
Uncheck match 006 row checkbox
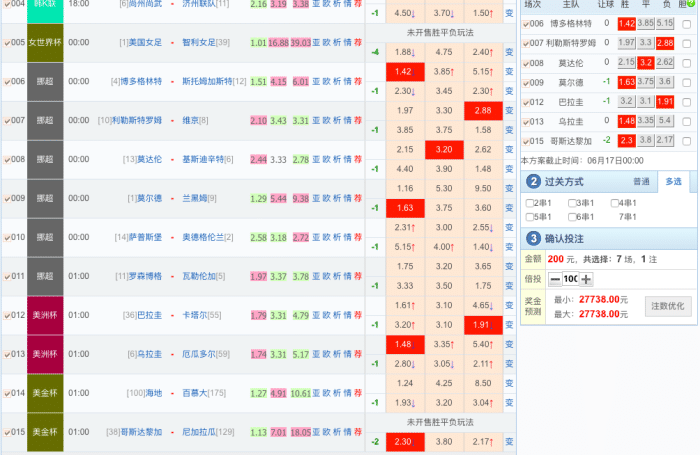[x=7, y=82]
